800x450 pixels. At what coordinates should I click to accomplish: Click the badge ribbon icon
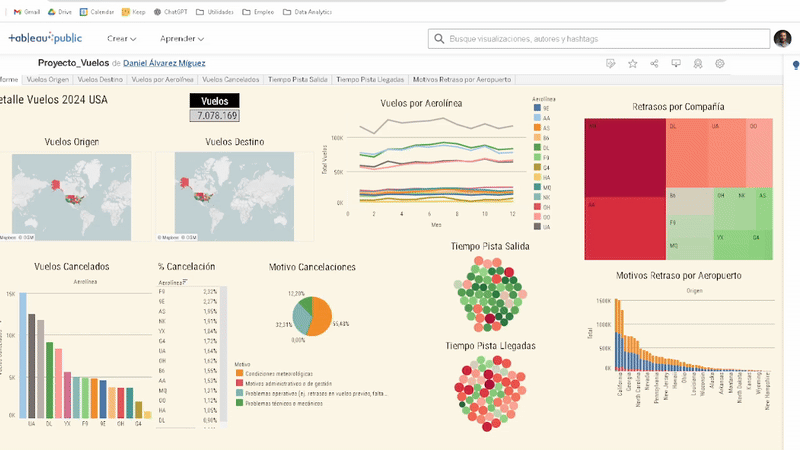coord(698,63)
